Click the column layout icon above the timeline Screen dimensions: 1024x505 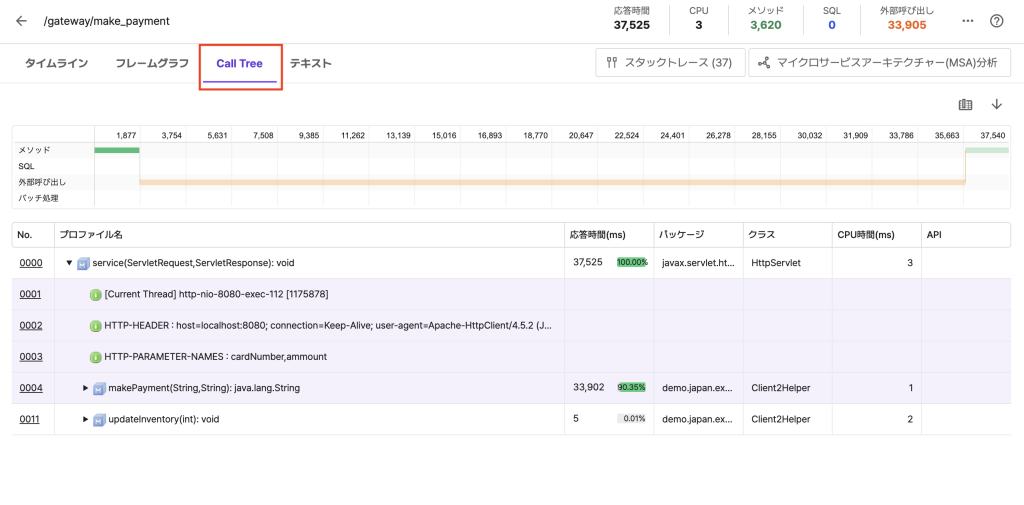pyautogui.click(x=965, y=104)
